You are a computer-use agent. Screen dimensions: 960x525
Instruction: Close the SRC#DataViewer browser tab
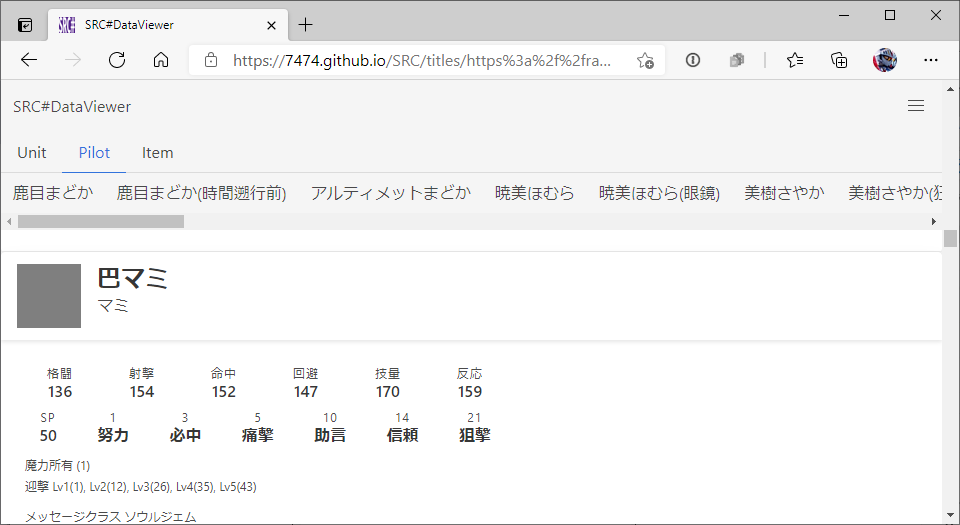tap(271, 25)
